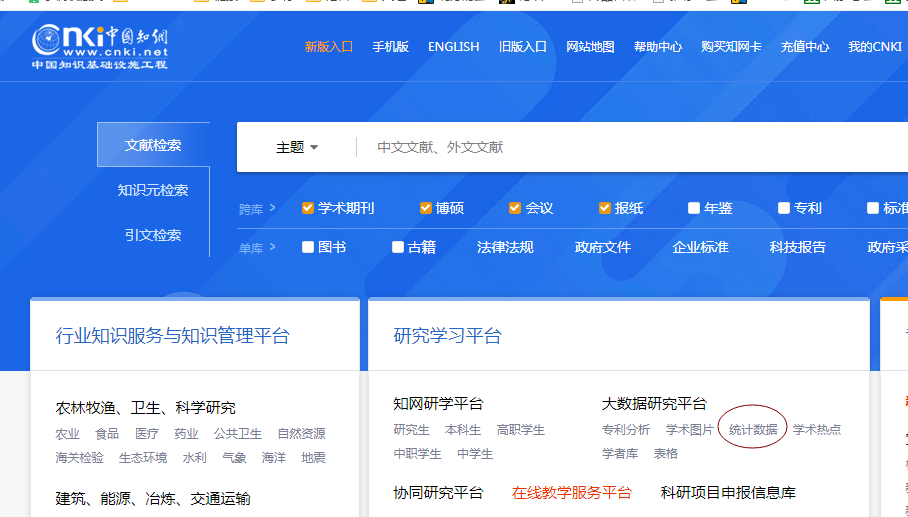
Task: Open the 药业 link
Action: 186,434
